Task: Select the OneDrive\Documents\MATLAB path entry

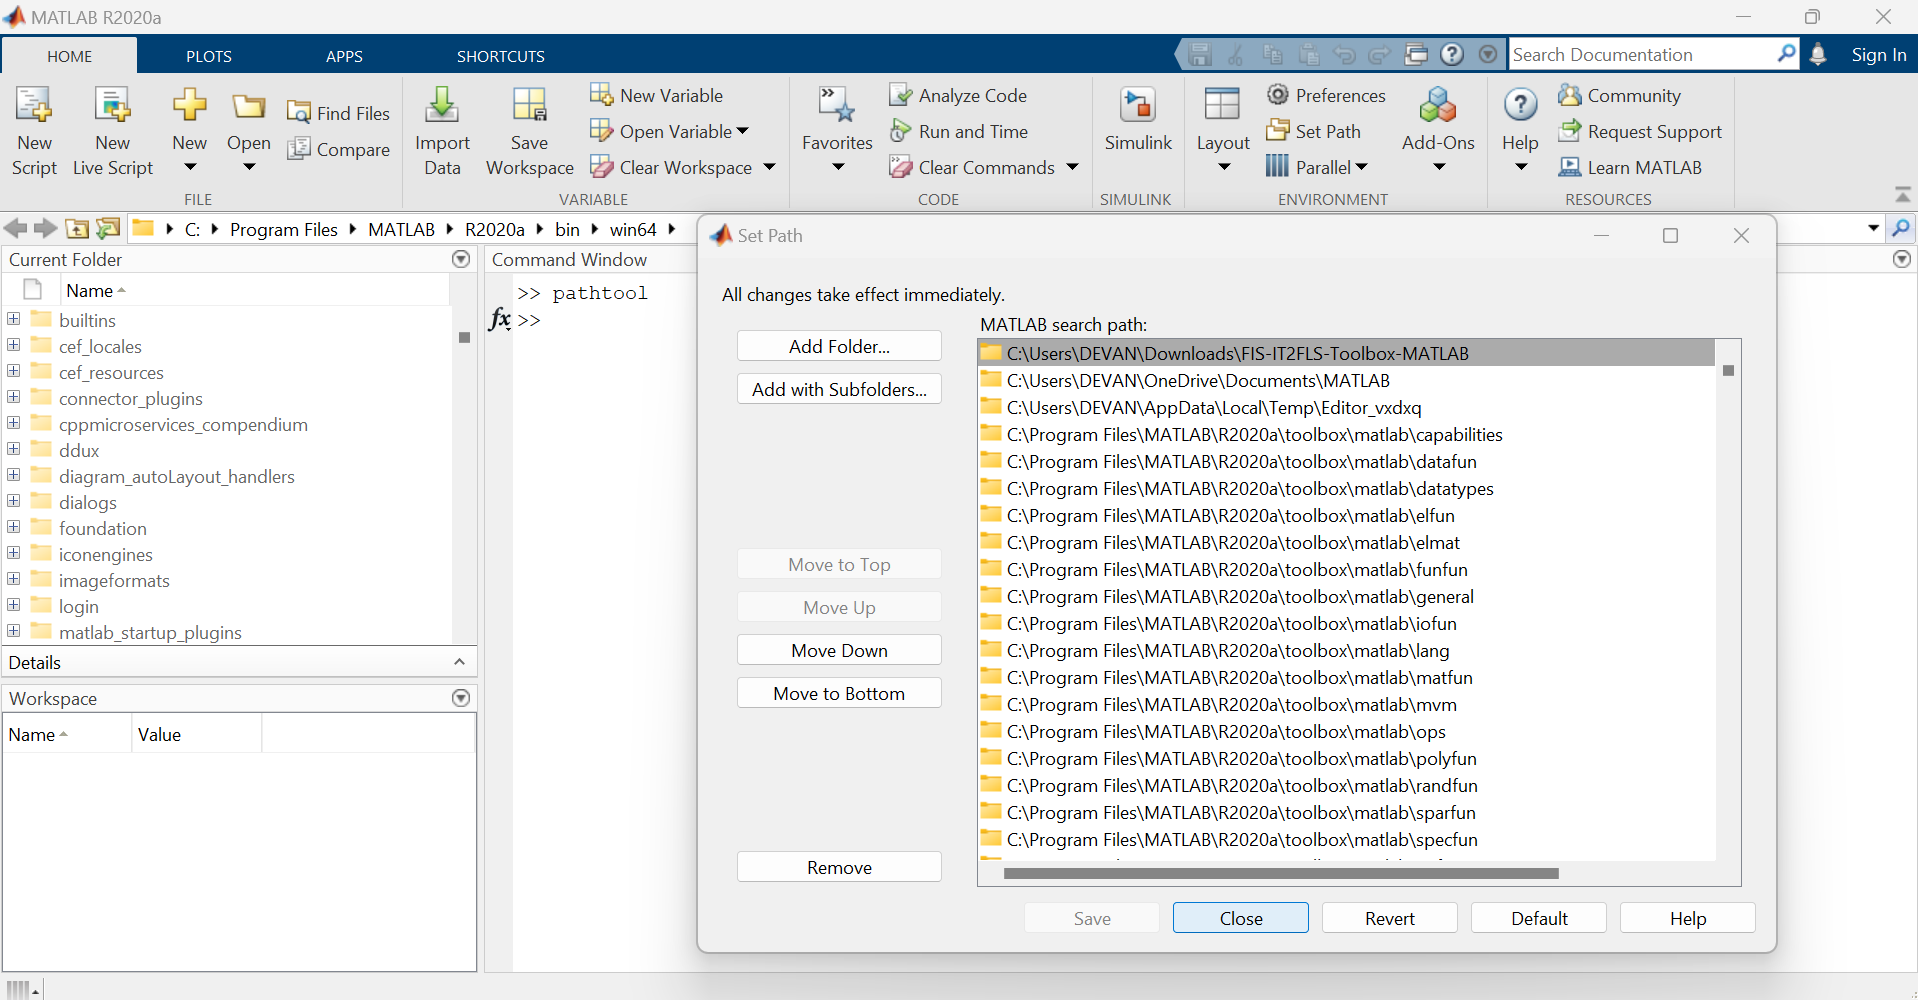Action: pyautogui.click(x=1346, y=380)
